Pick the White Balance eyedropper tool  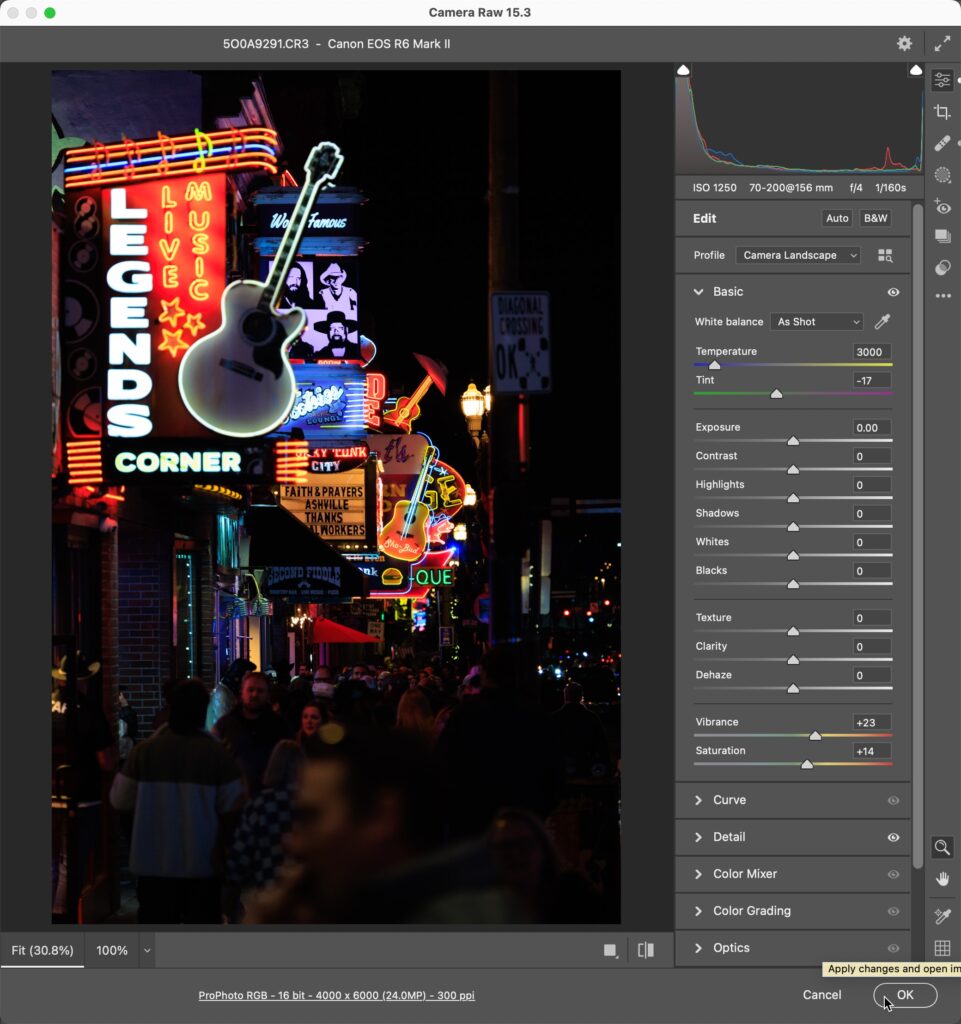point(882,321)
